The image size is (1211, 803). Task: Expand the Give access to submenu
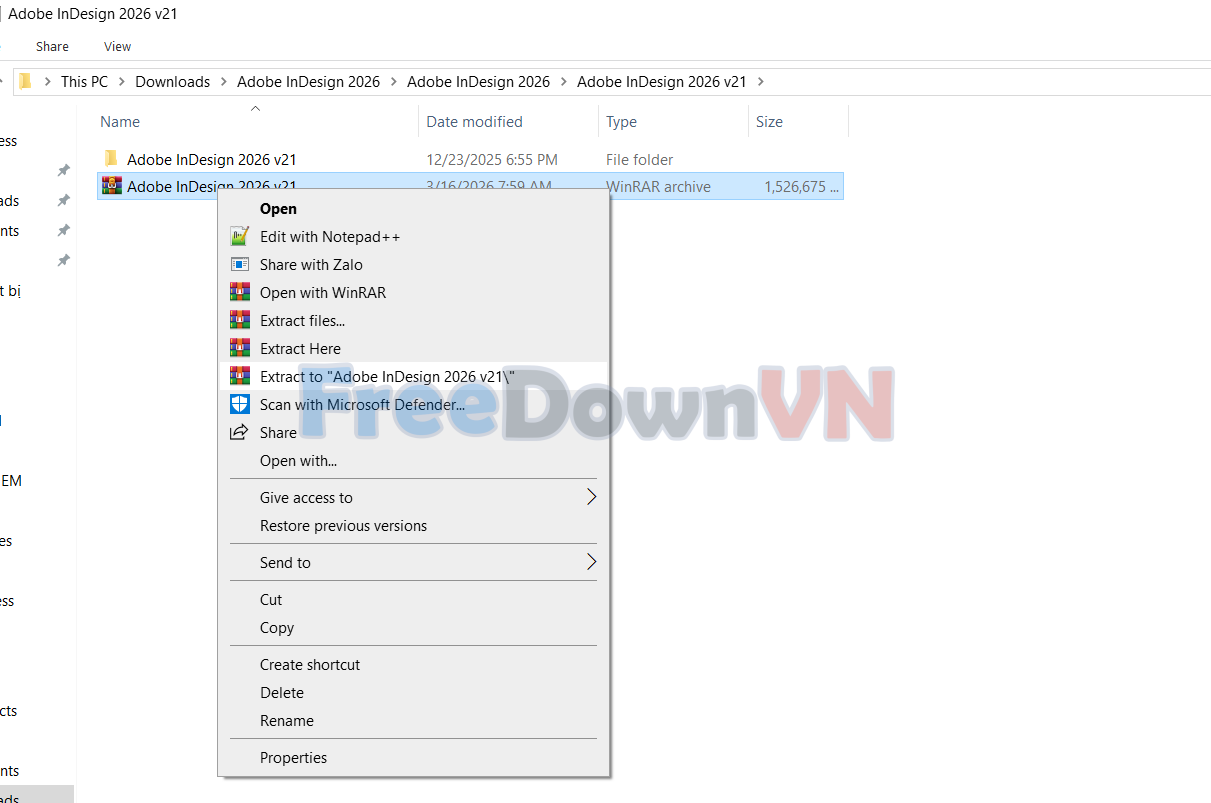[x=306, y=497]
